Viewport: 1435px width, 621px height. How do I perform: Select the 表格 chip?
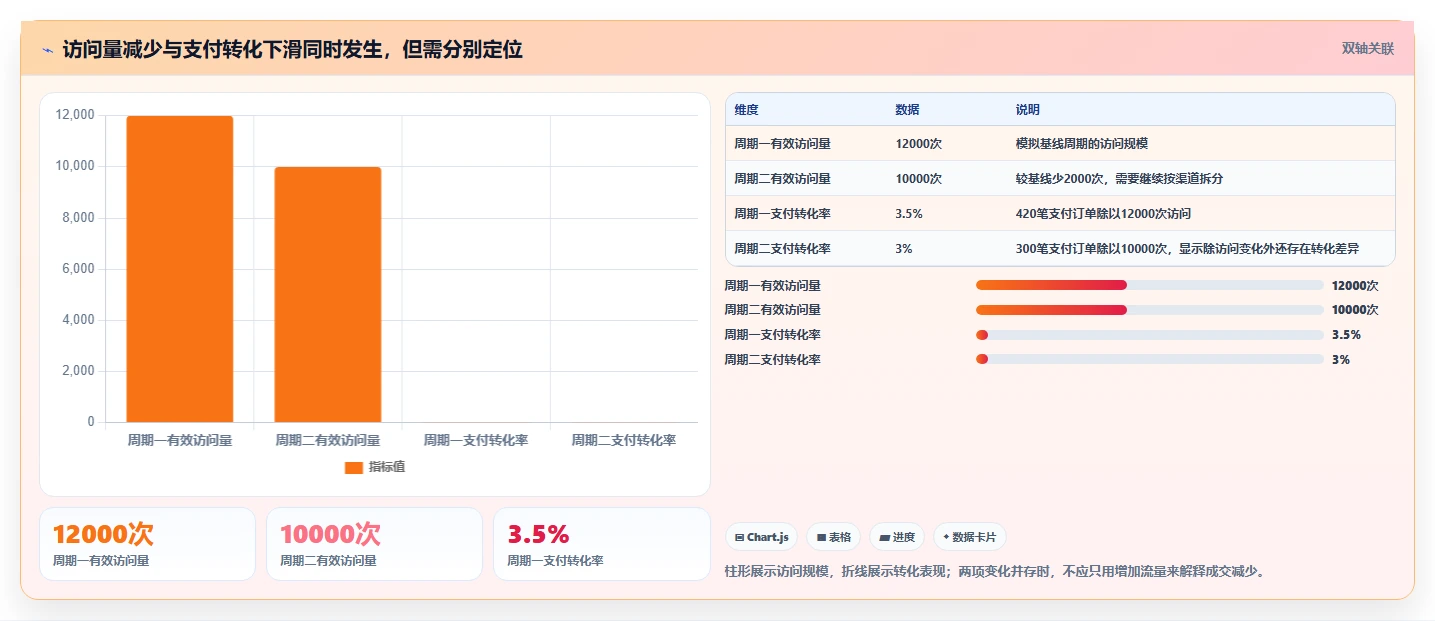(x=834, y=537)
